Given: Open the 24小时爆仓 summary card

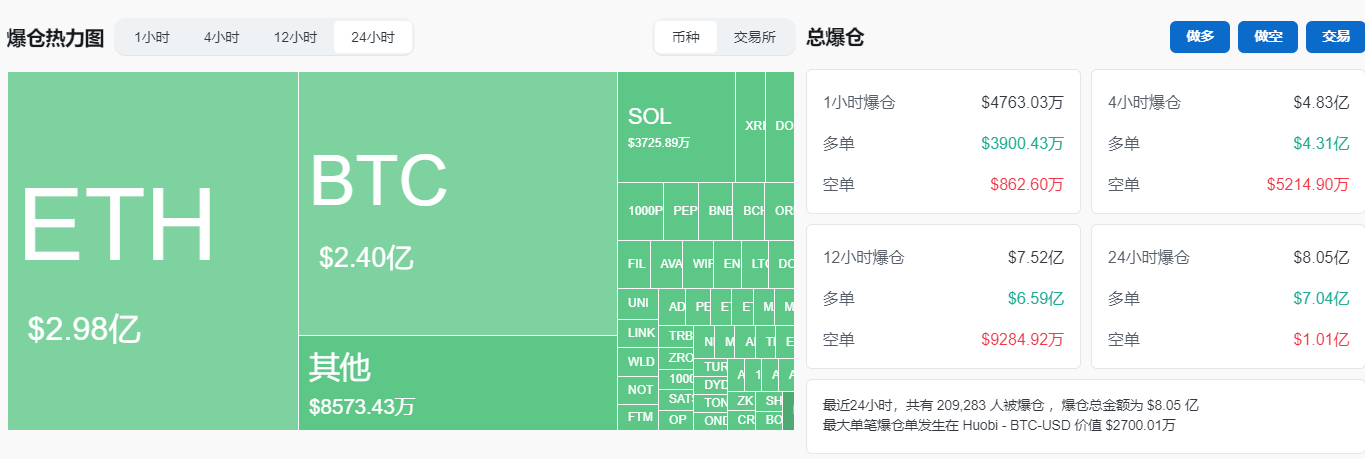Looking at the screenshot, I should pyautogui.click(x=1227, y=297).
